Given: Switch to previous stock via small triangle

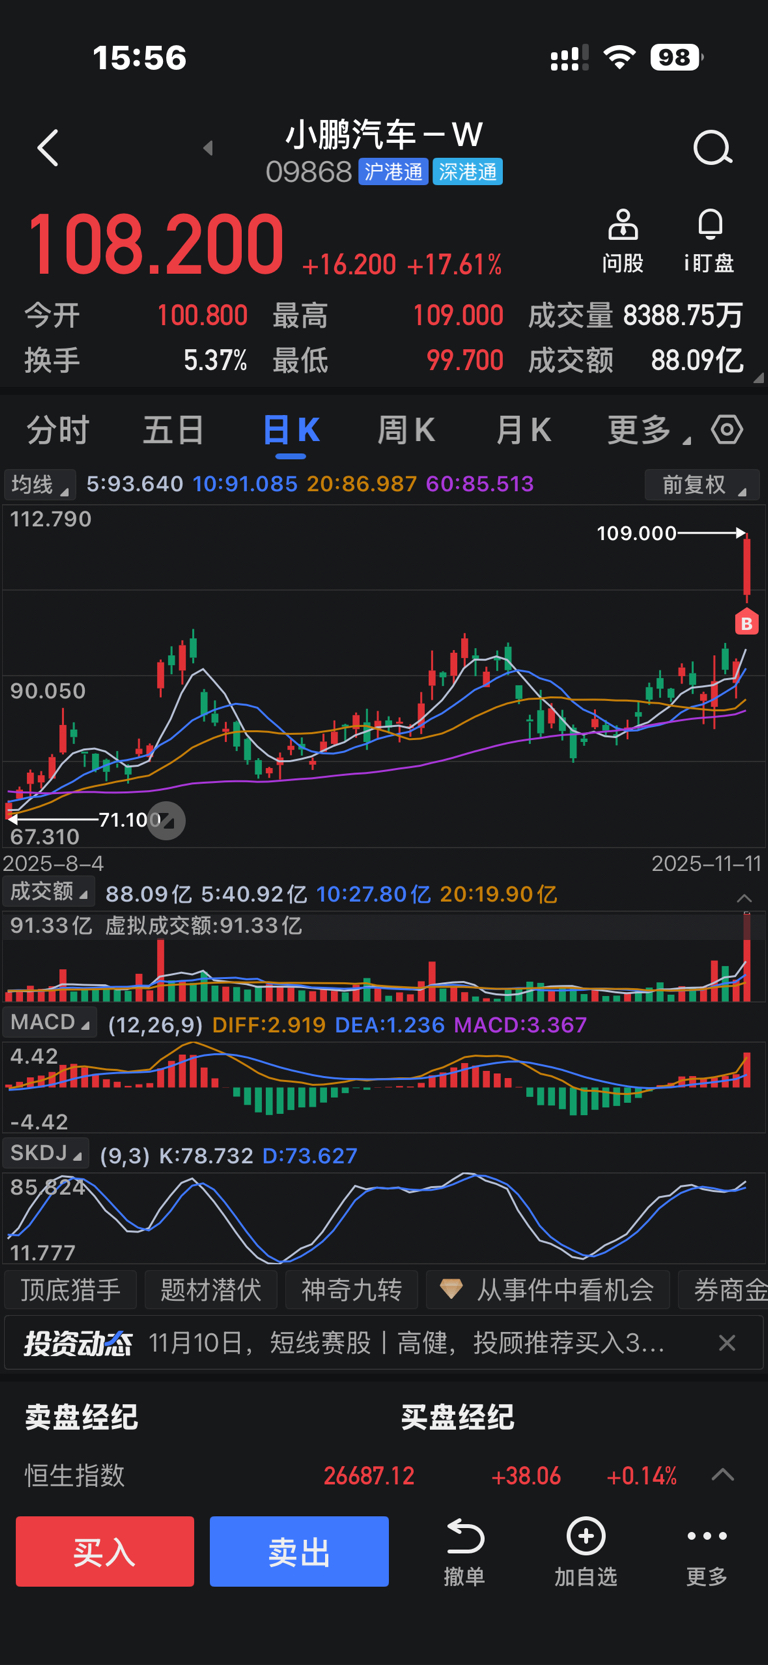Looking at the screenshot, I should click(208, 148).
